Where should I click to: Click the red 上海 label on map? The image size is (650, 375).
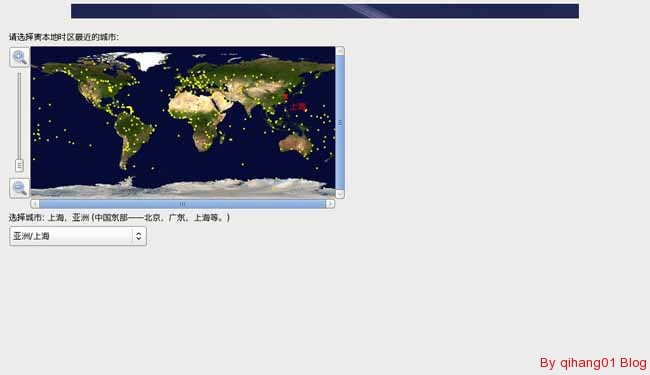[x=298, y=106]
